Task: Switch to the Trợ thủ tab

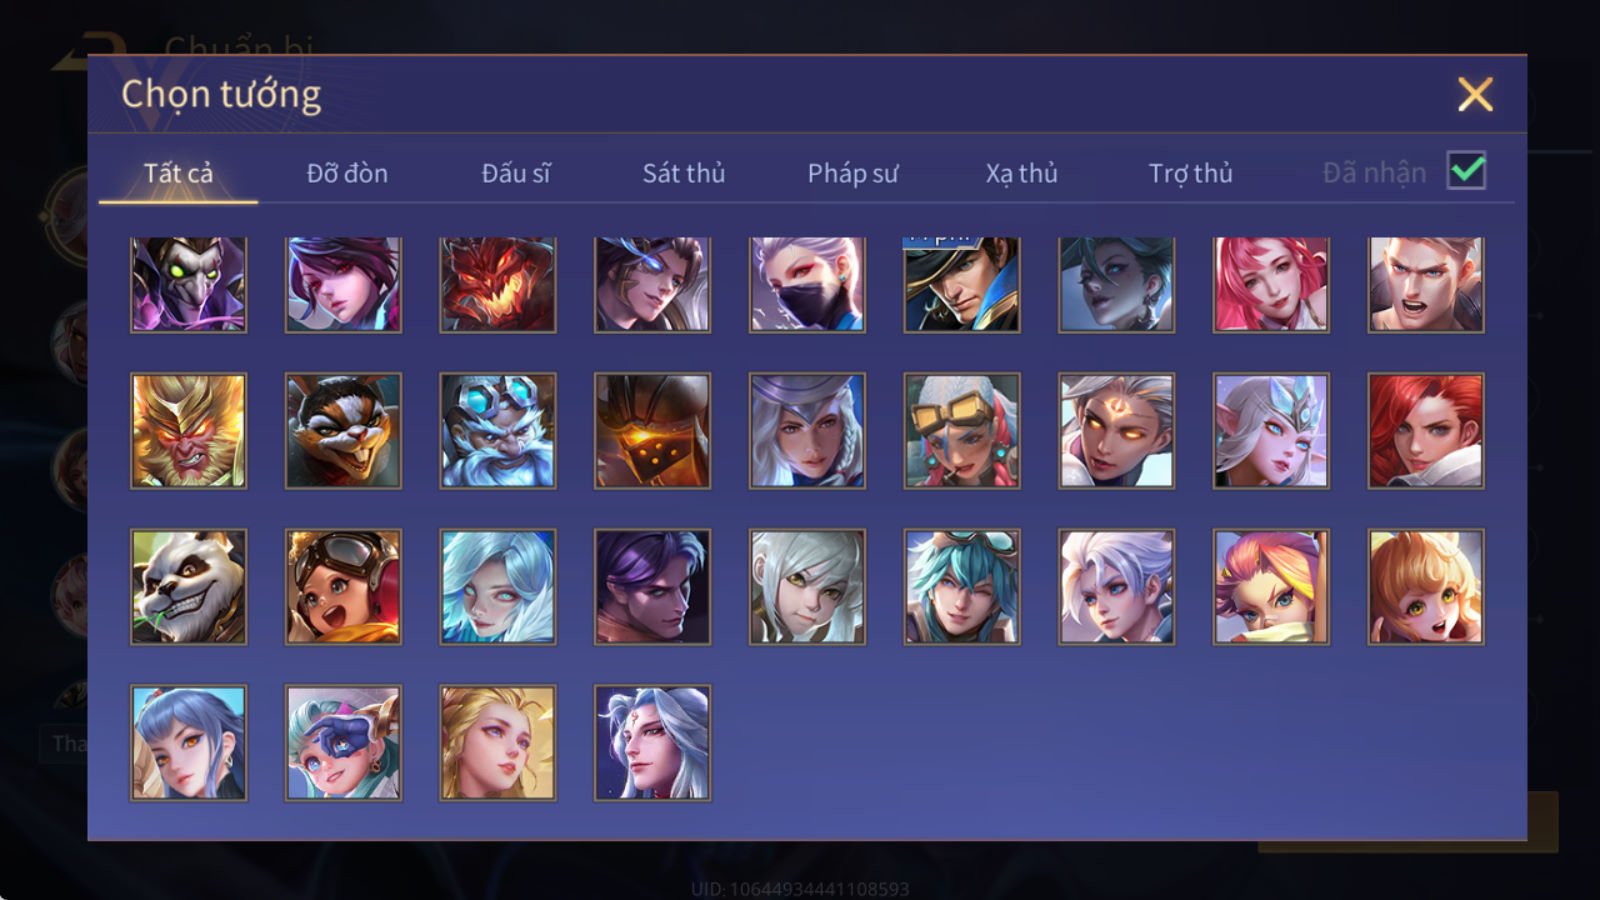Action: [x=1190, y=173]
